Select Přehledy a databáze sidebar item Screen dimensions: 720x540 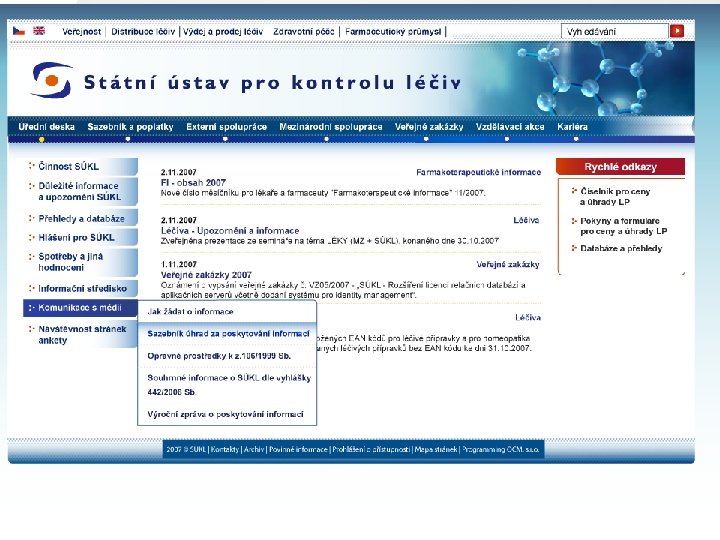point(80,219)
